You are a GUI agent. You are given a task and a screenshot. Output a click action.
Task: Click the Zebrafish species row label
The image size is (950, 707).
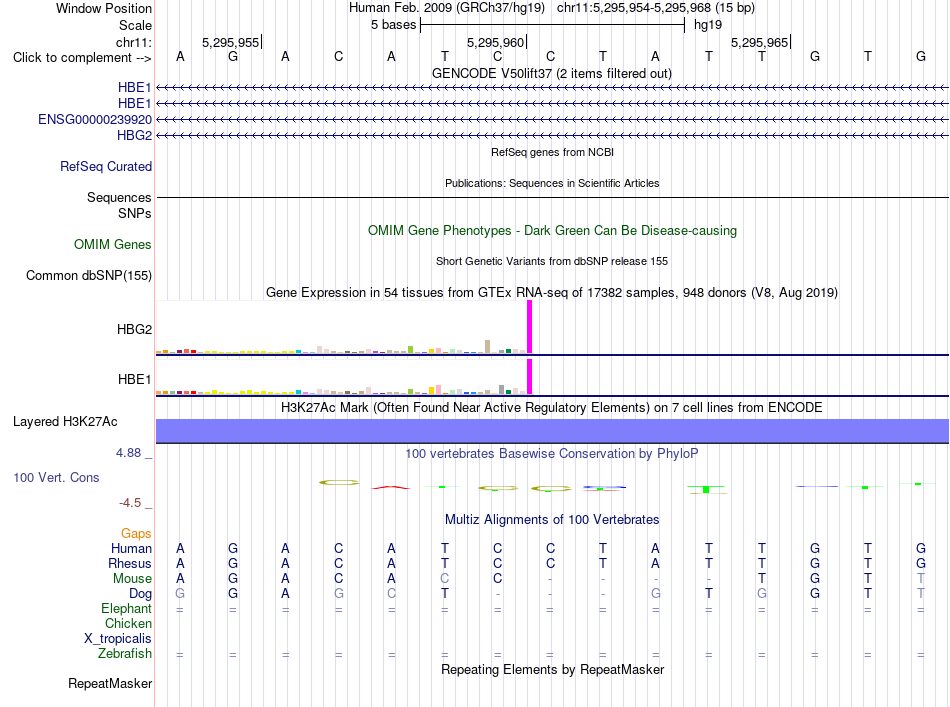pyautogui.click(x=125, y=654)
